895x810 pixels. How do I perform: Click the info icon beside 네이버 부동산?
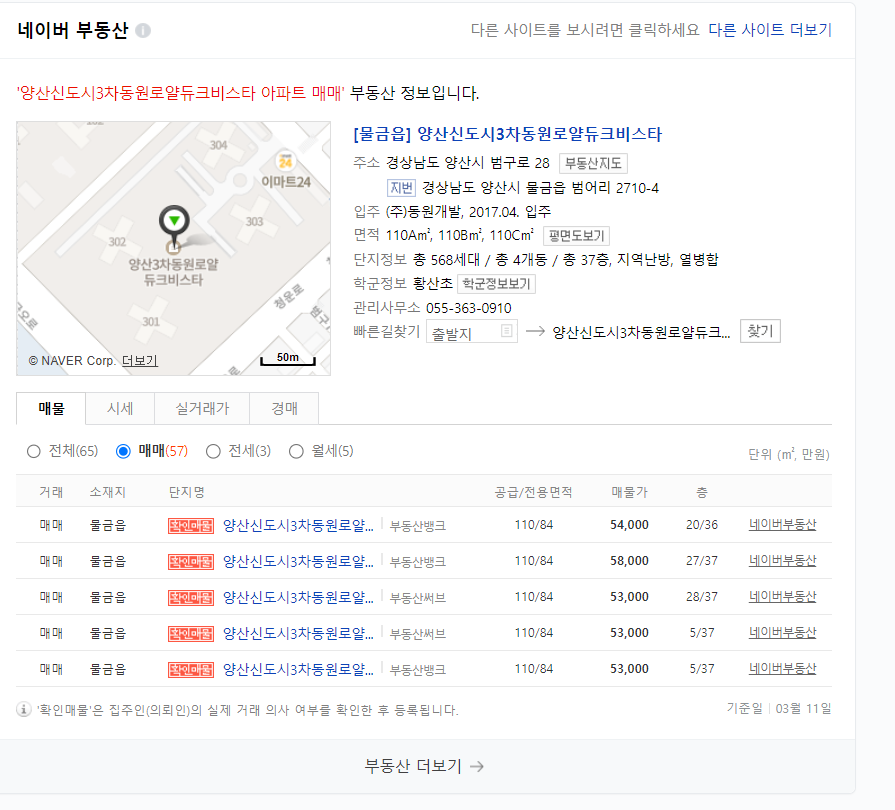tap(143, 30)
